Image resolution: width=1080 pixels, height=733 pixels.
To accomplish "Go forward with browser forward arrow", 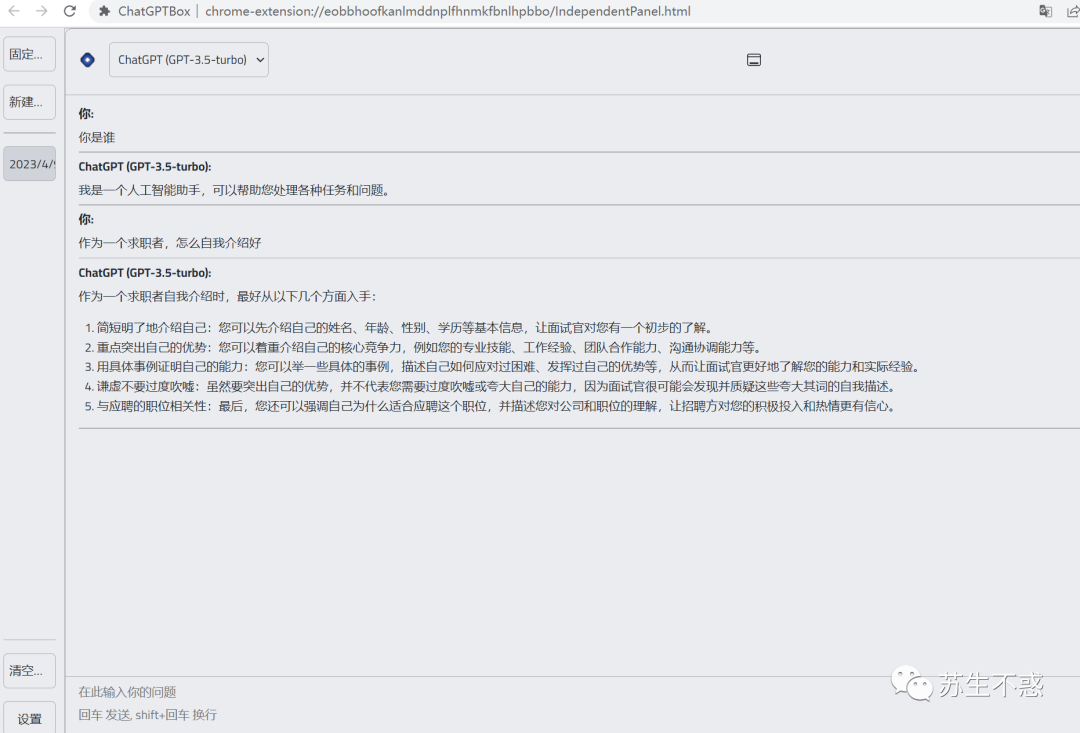I will pyautogui.click(x=41, y=11).
